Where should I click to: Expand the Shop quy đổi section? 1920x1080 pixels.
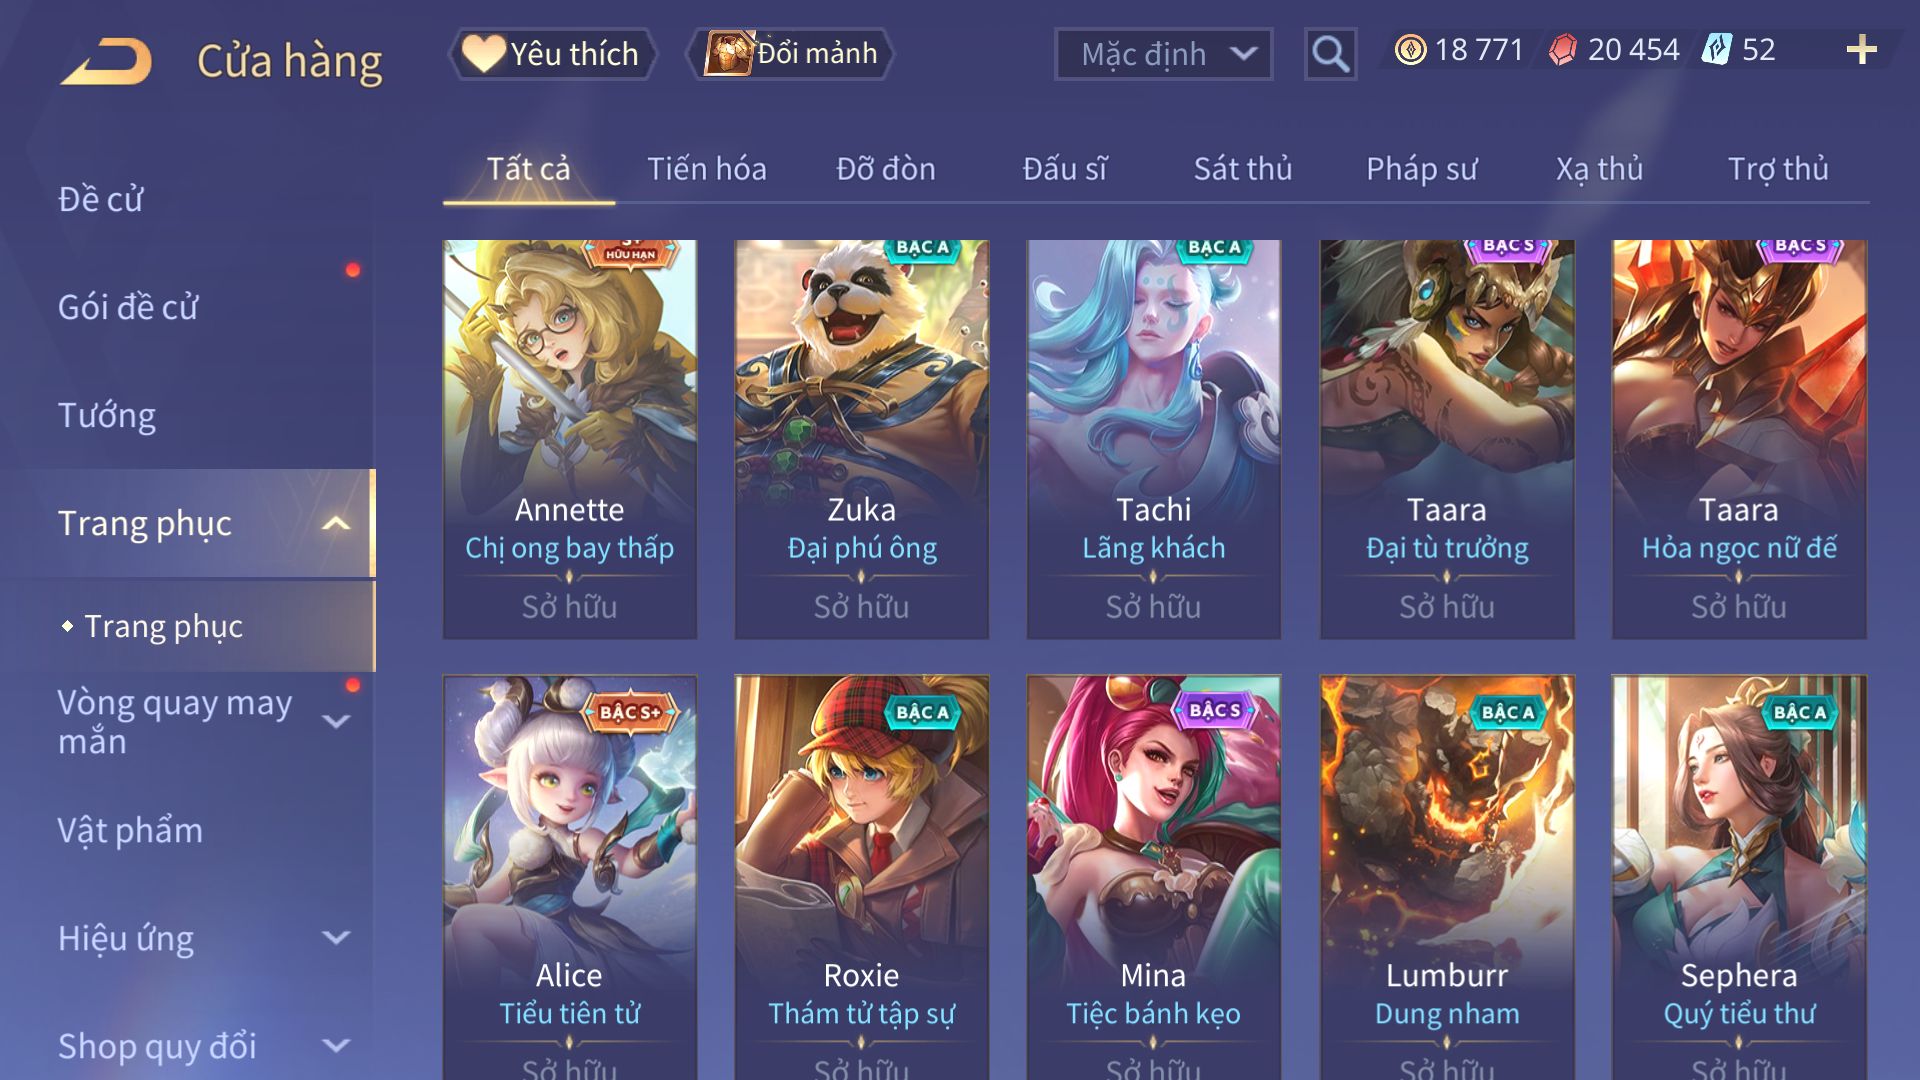point(337,1046)
